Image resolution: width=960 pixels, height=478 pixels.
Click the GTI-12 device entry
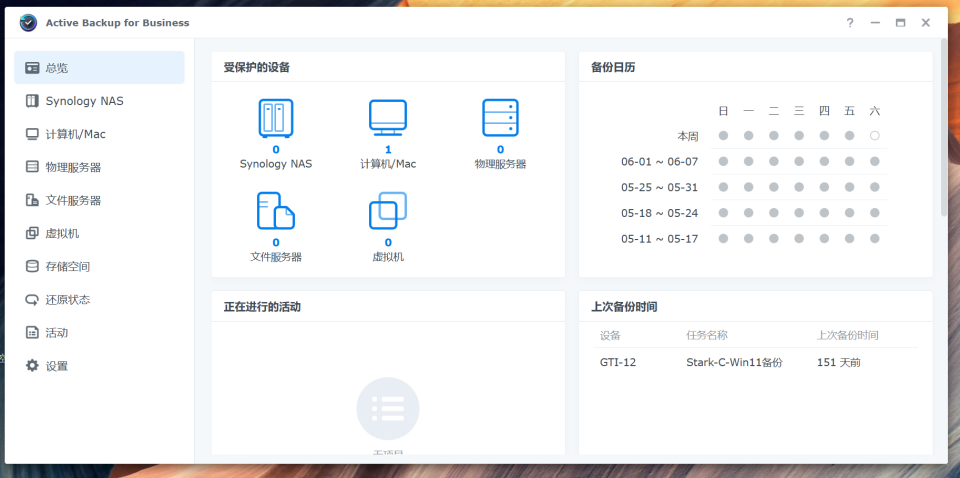pos(618,362)
